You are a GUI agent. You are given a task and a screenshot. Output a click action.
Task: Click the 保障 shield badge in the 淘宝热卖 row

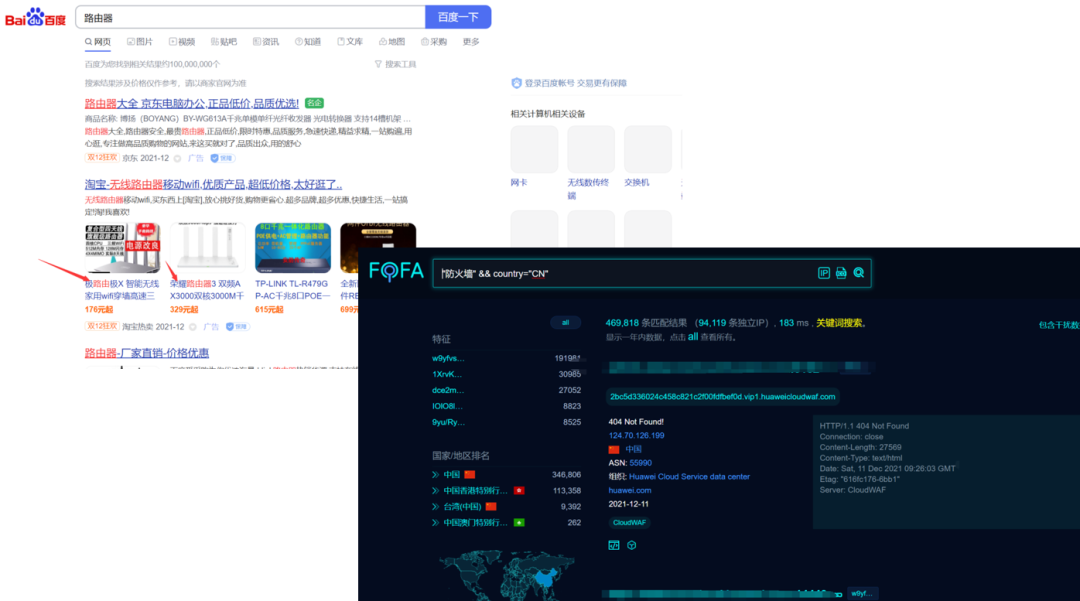tap(237, 327)
